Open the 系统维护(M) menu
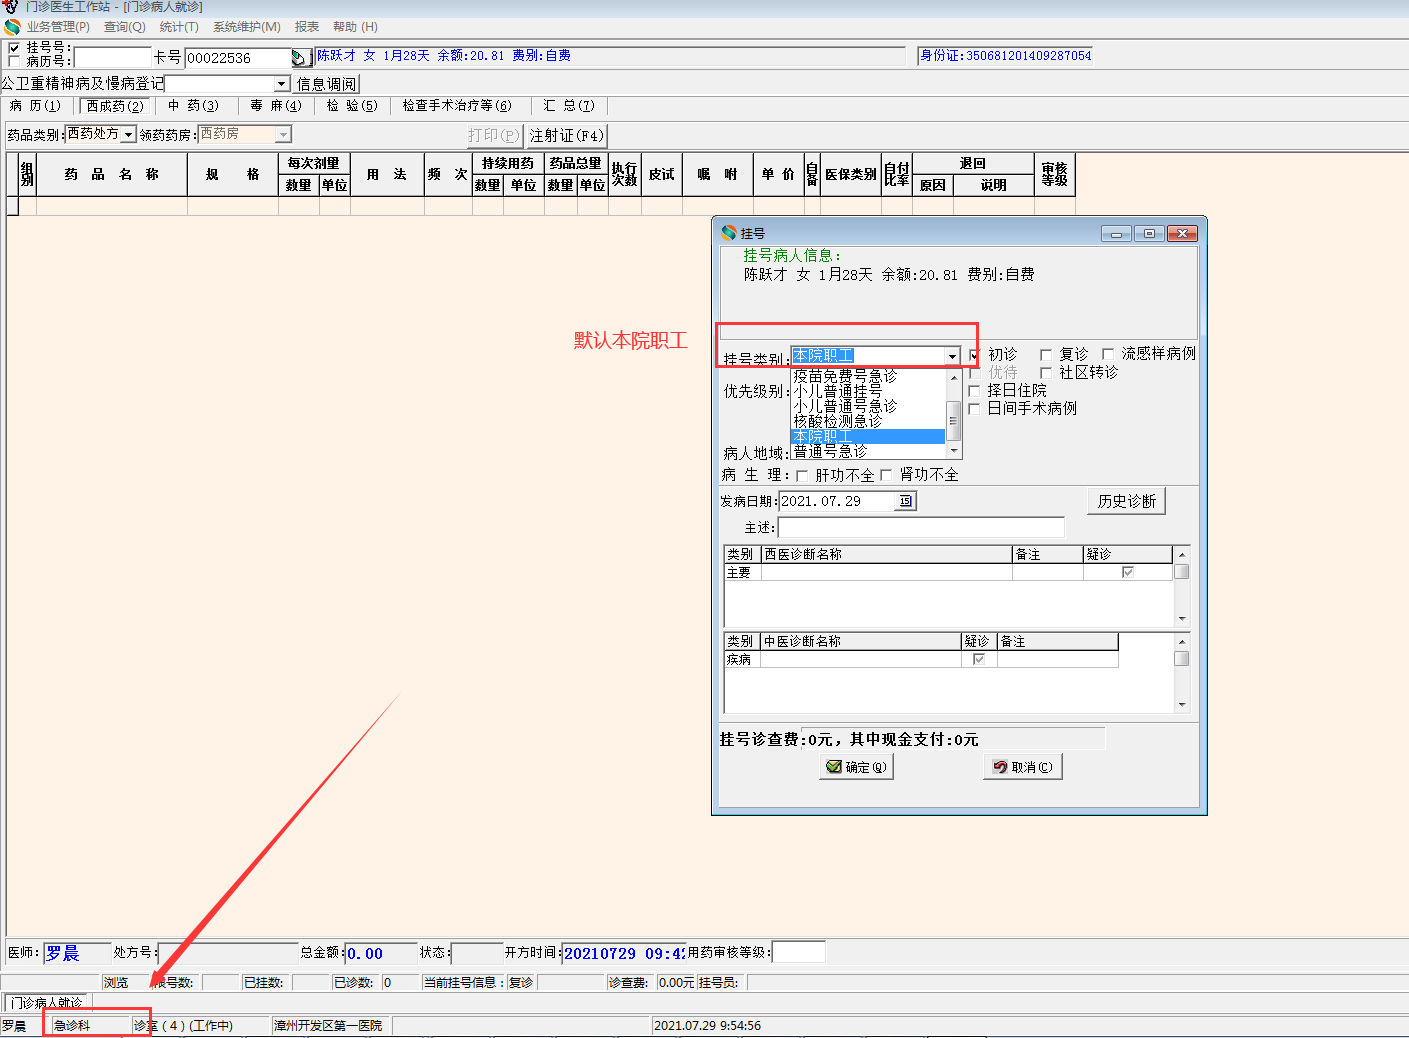 (247, 27)
